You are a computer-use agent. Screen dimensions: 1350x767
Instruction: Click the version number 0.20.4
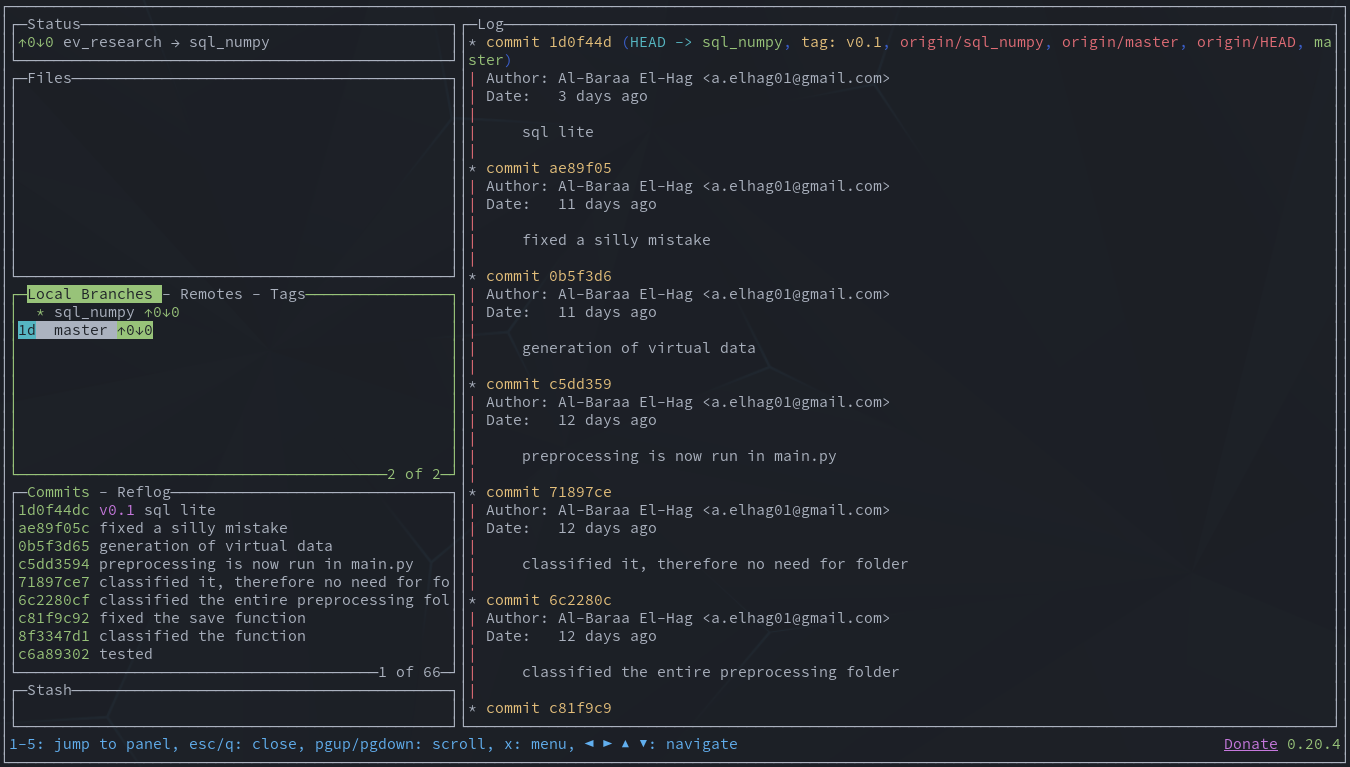1314,744
